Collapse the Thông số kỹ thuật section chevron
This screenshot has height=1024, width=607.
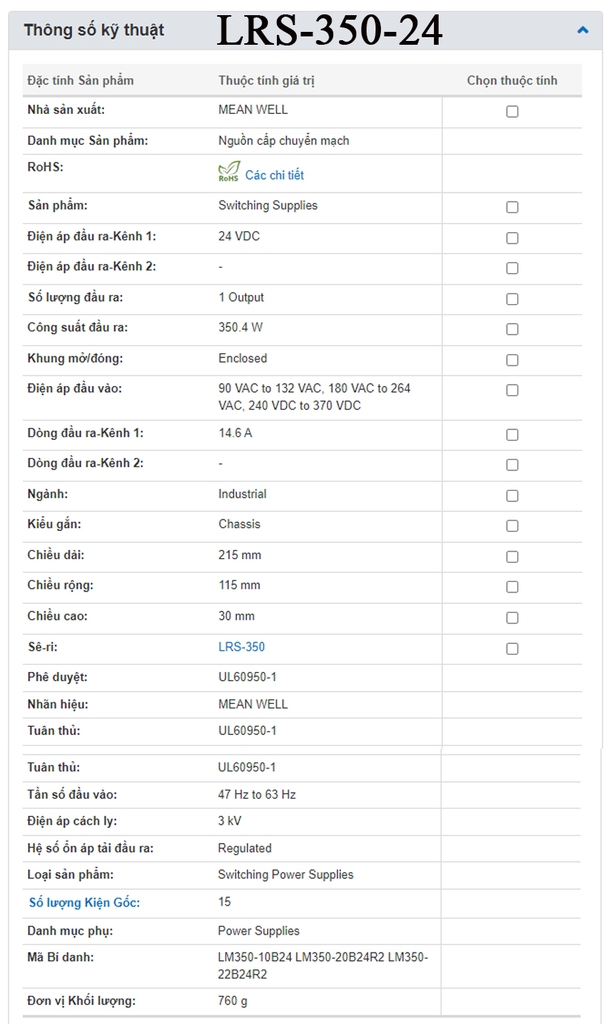pos(583,30)
